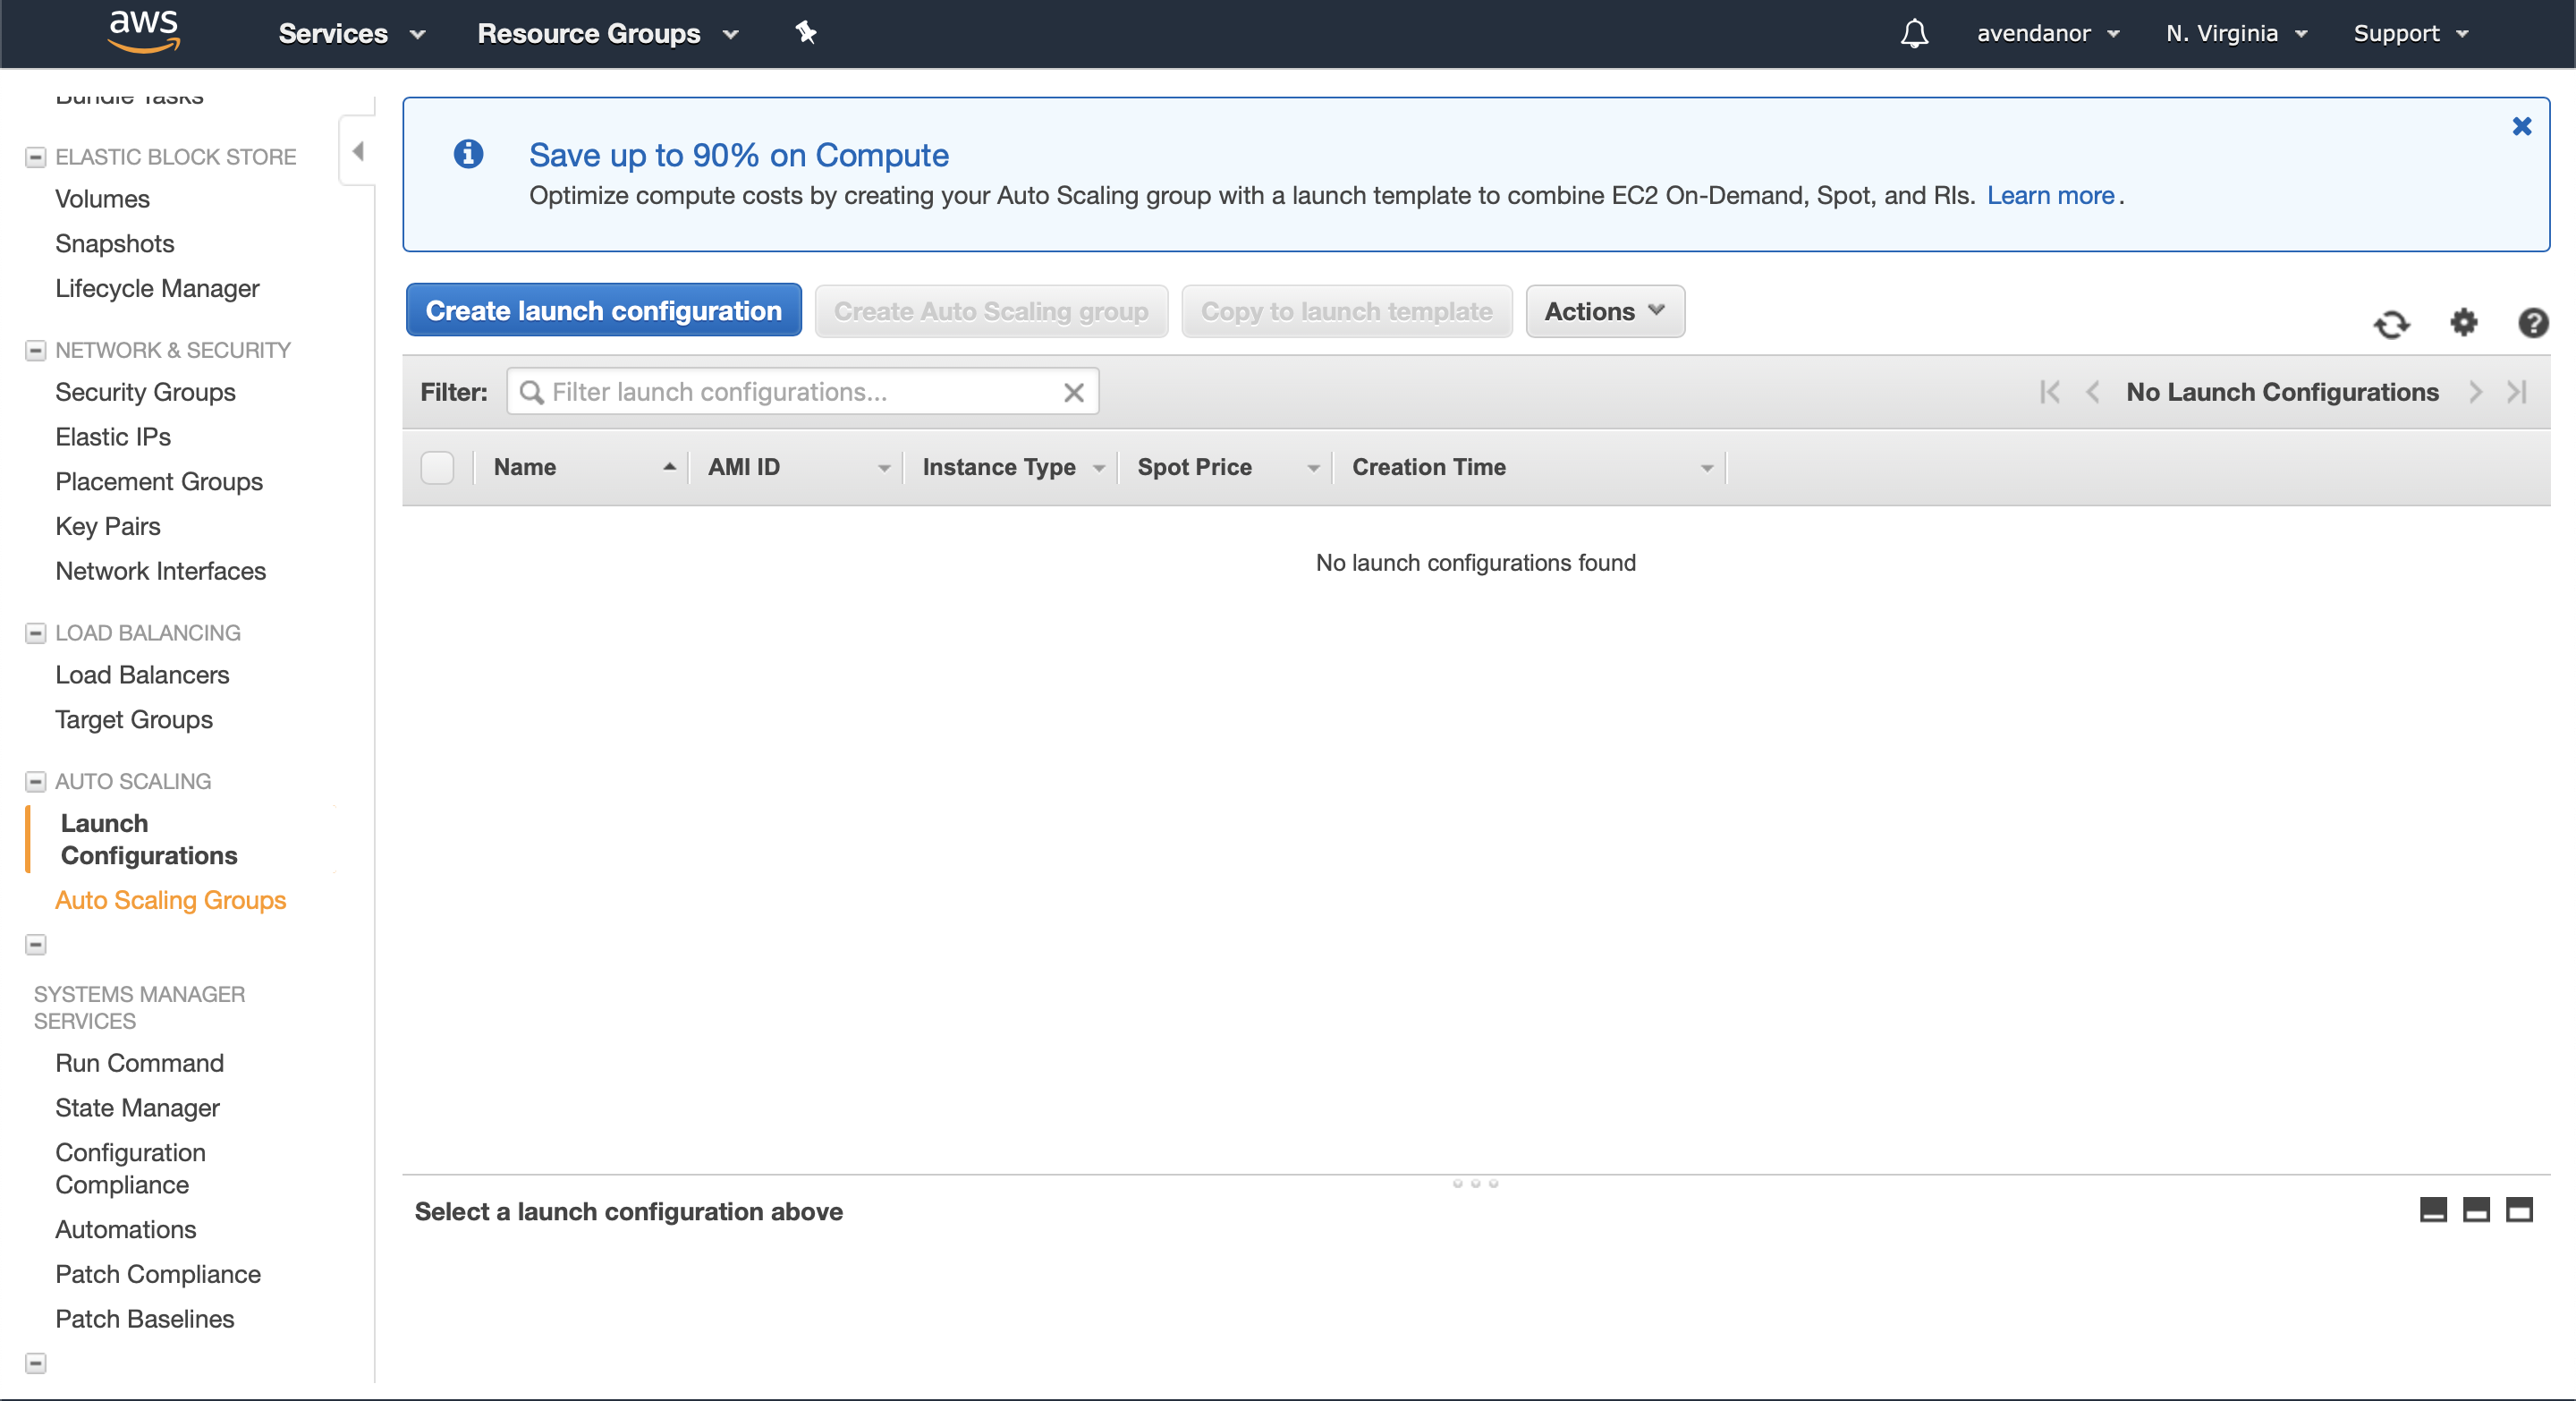The image size is (2576, 1401).
Task: Maximize the details pane with rightmost layout icon
Action: pyautogui.click(x=2518, y=1210)
